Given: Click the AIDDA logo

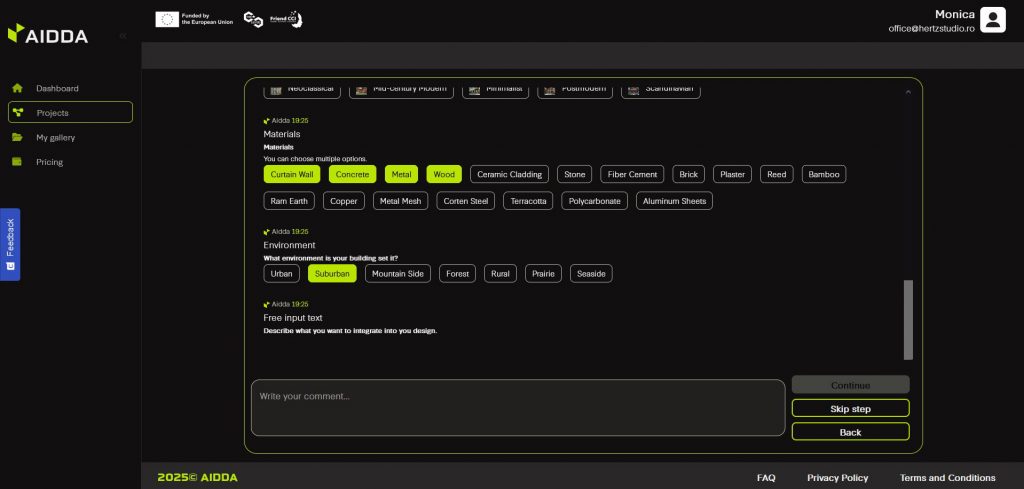Looking at the screenshot, I should click(48, 35).
